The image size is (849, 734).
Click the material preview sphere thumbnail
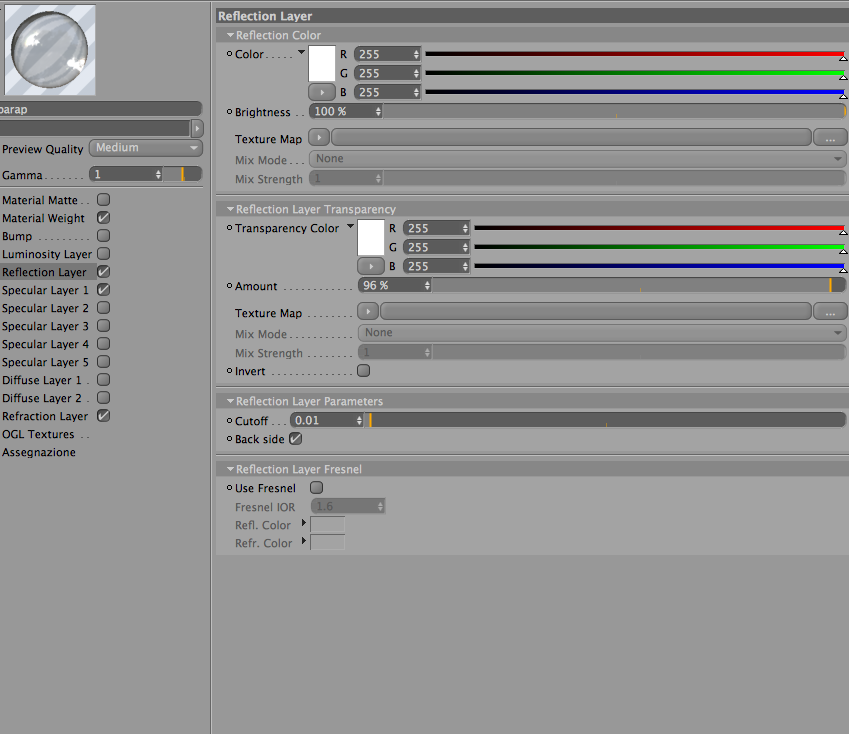pos(50,50)
